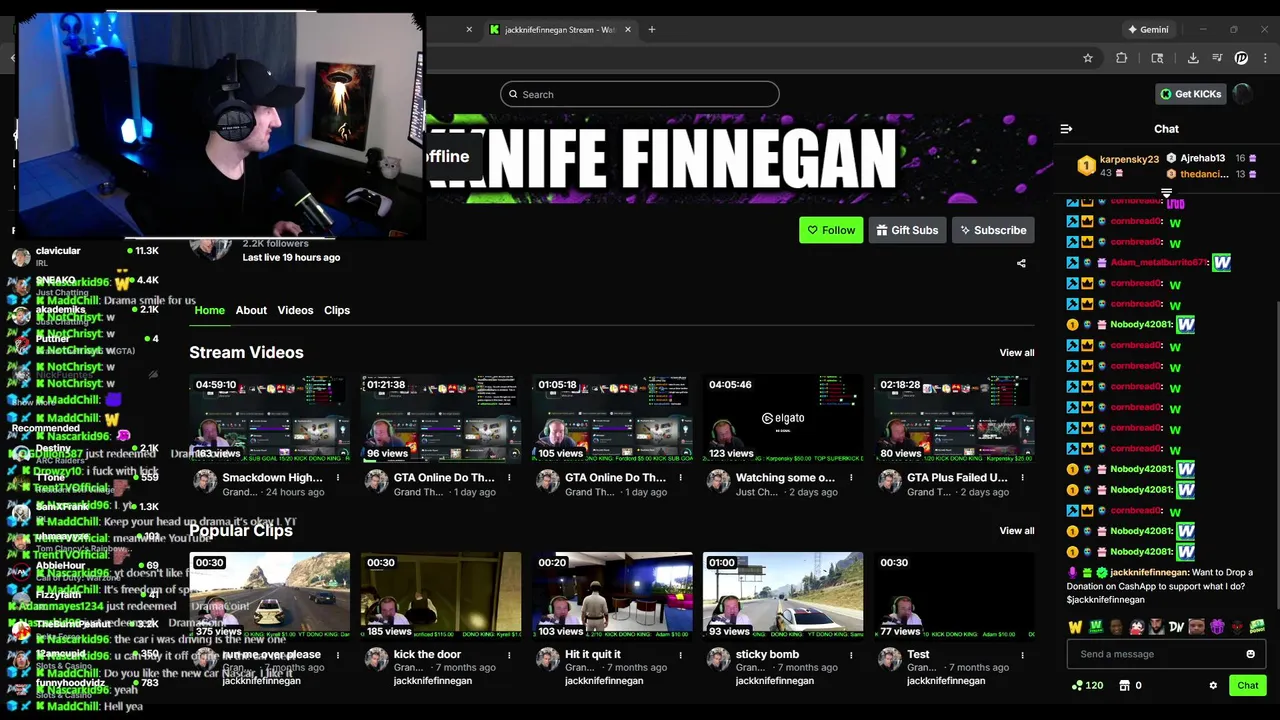Open options for 96-views GTA Online video

pos(509,478)
